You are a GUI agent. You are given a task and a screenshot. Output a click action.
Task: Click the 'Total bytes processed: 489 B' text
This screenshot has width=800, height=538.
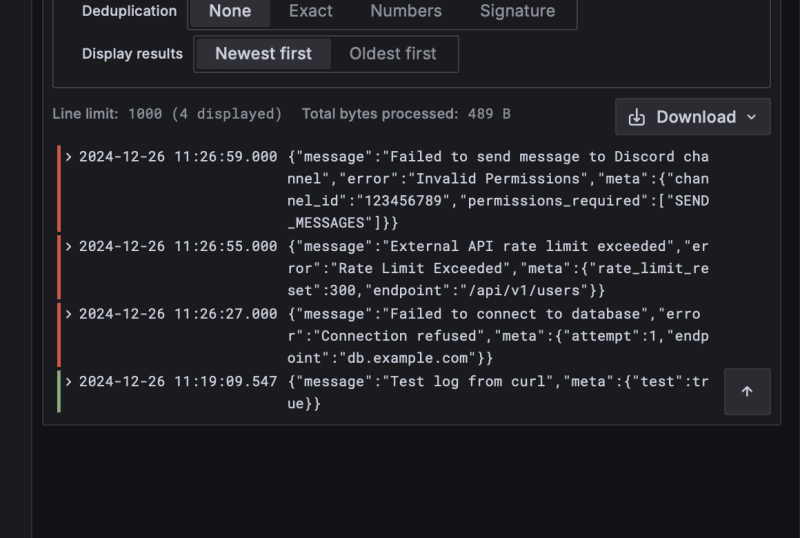[406, 114]
